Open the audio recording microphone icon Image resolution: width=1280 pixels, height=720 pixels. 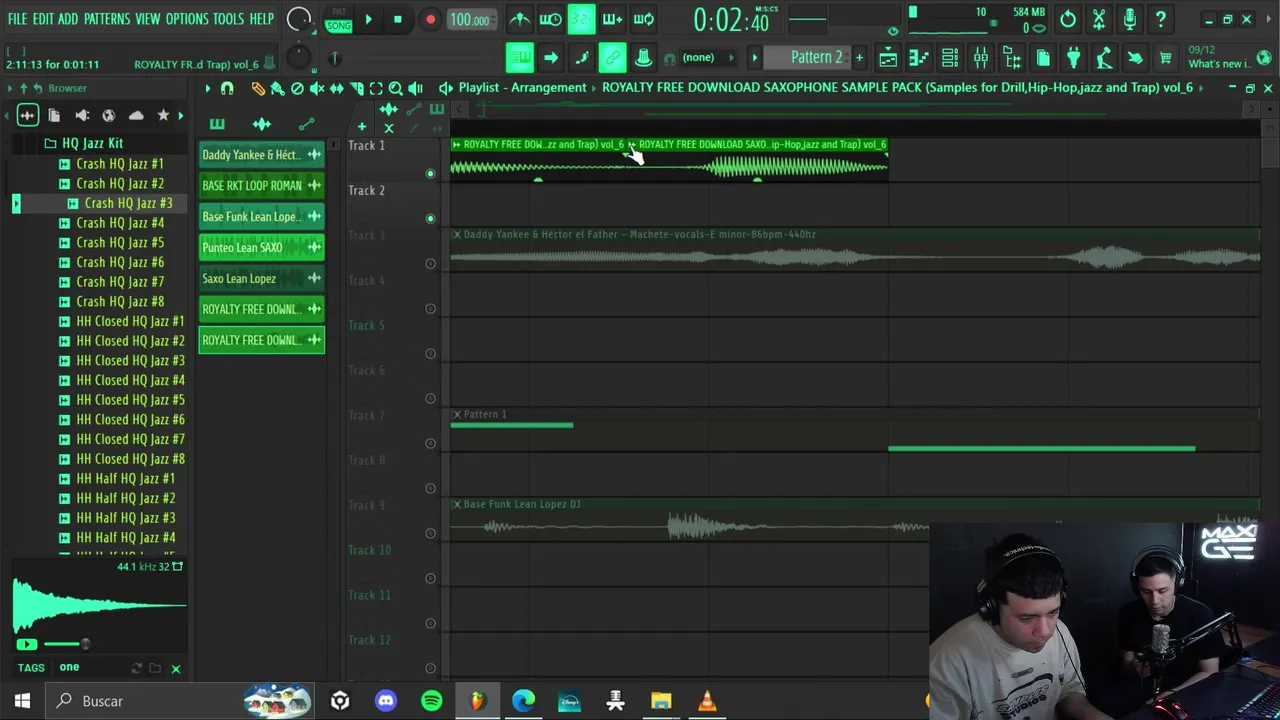coord(1130,19)
